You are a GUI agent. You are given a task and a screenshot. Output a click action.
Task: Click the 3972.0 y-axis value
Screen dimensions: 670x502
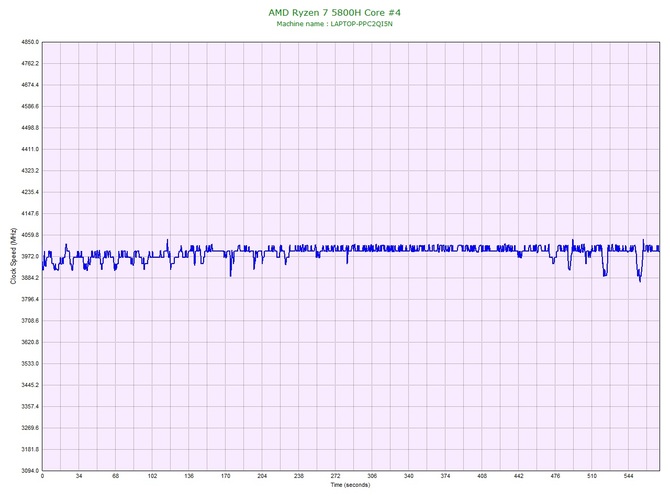30,256
